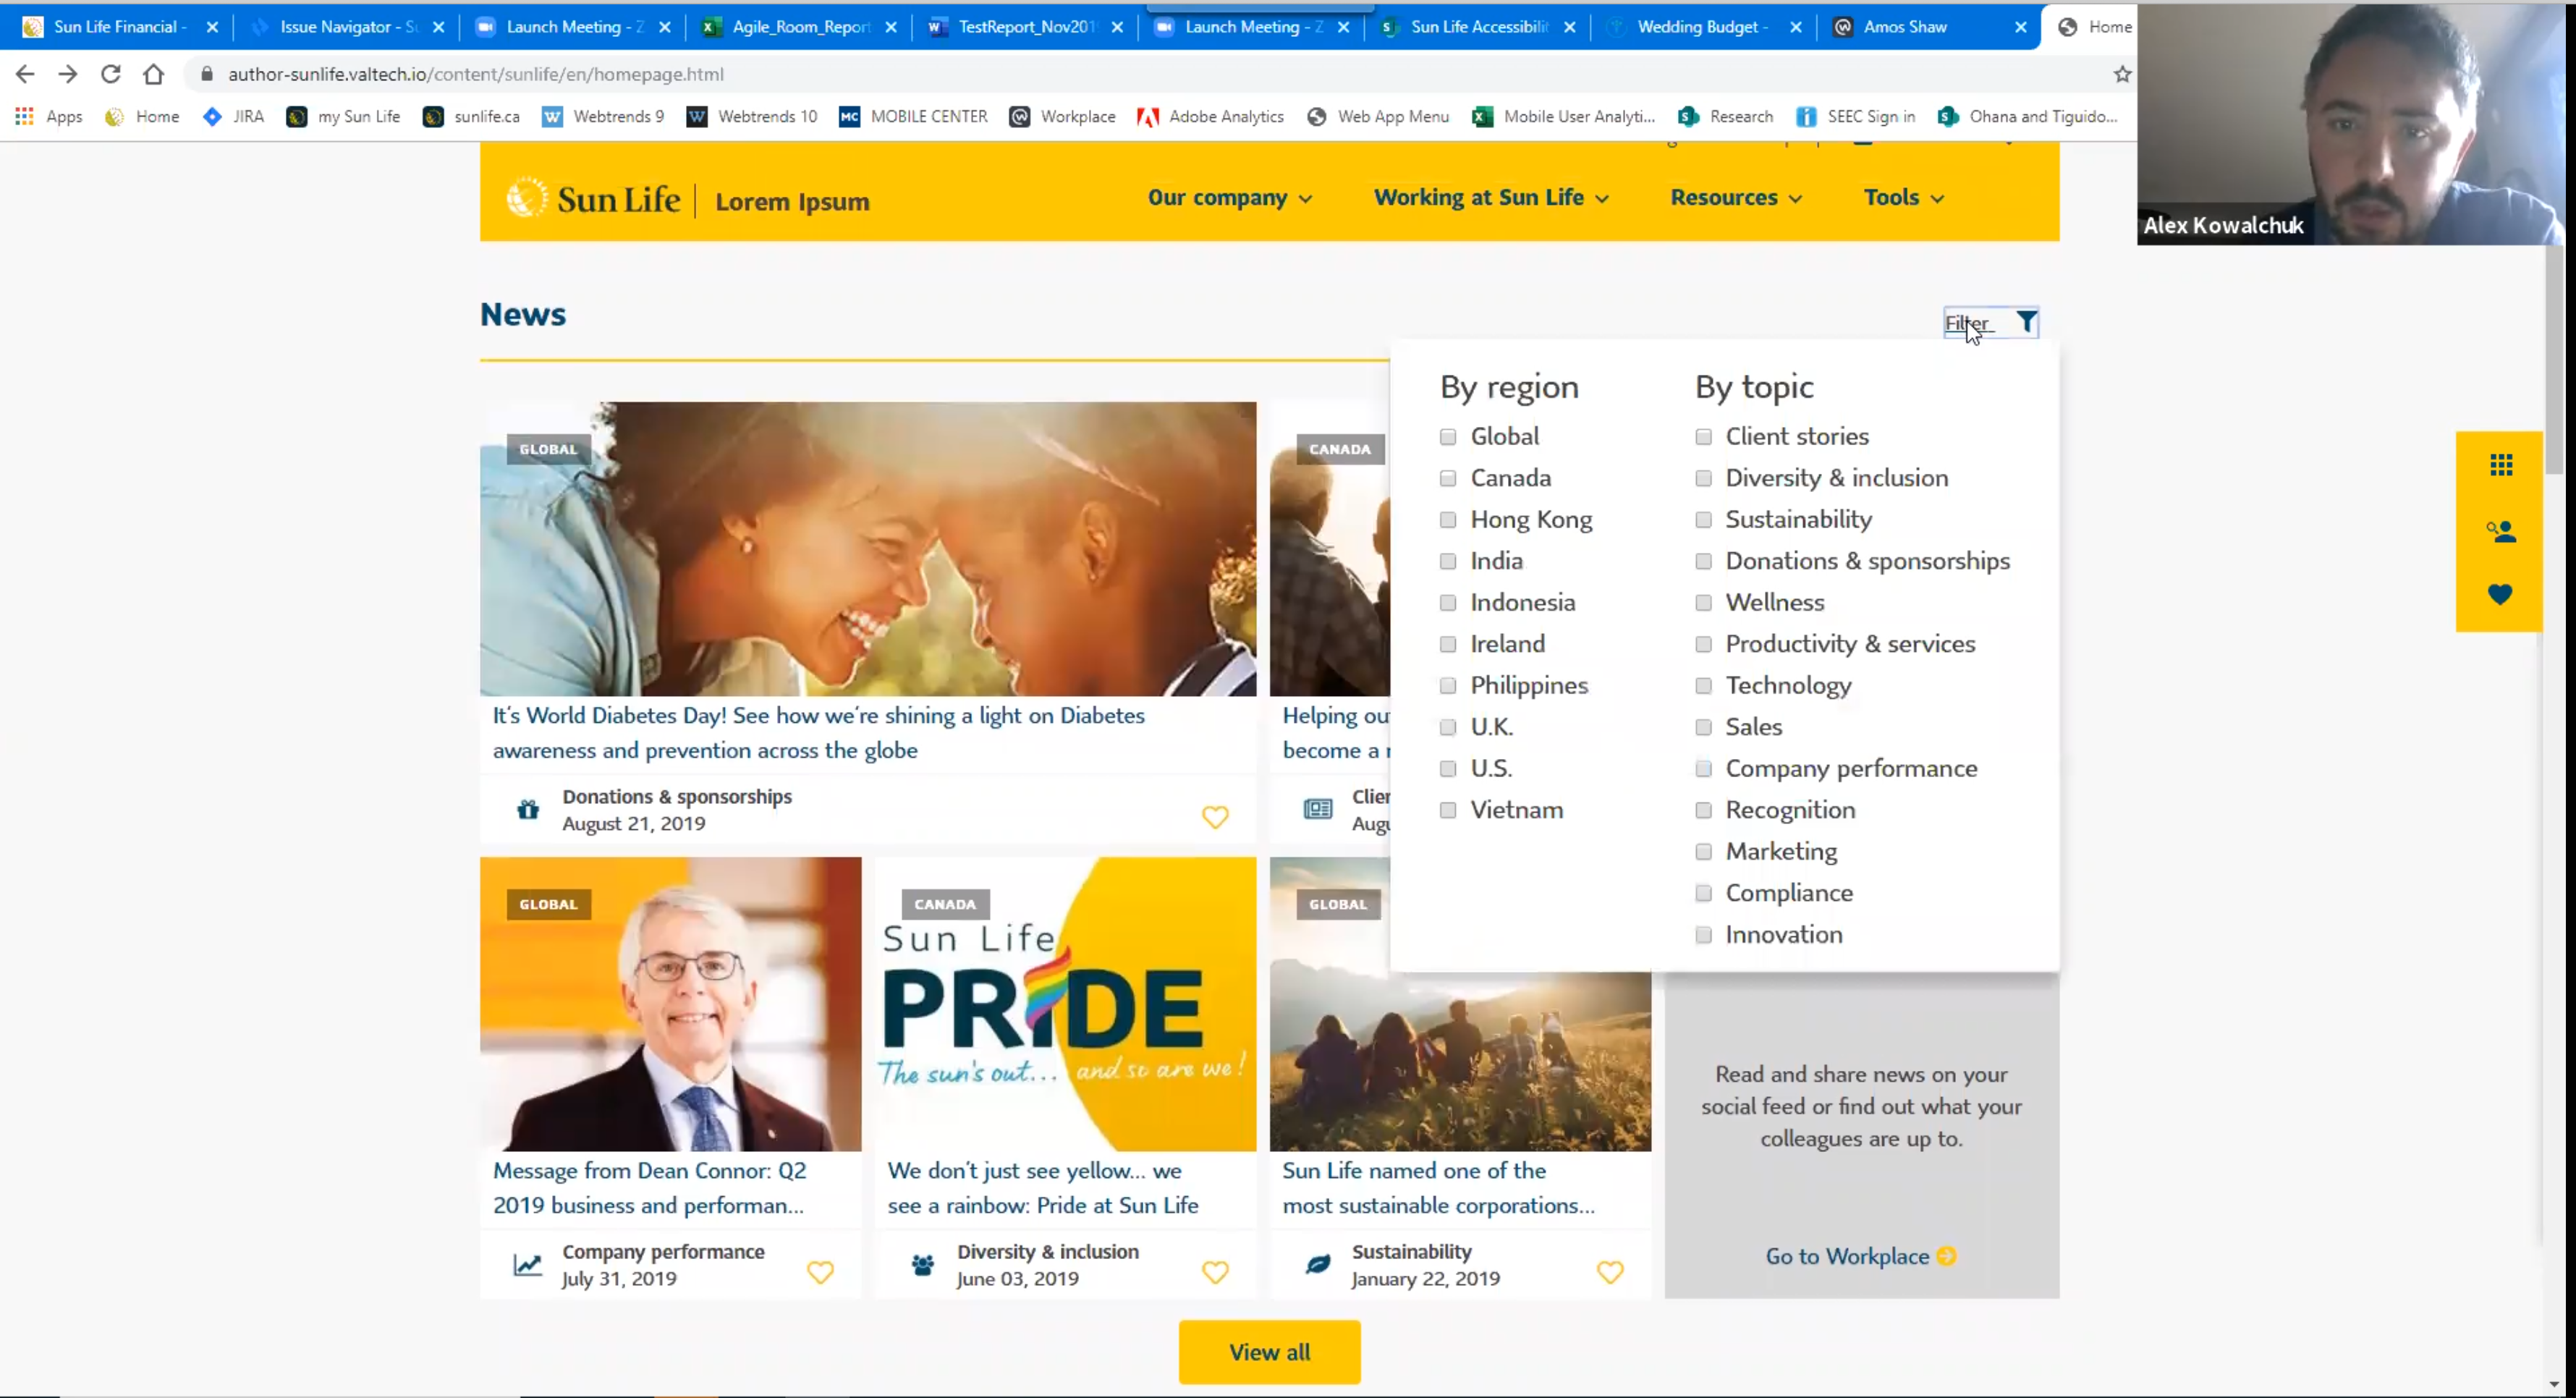Open the people search sidebar icon
Screen dimensions: 2576x1398
(2501, 531)
